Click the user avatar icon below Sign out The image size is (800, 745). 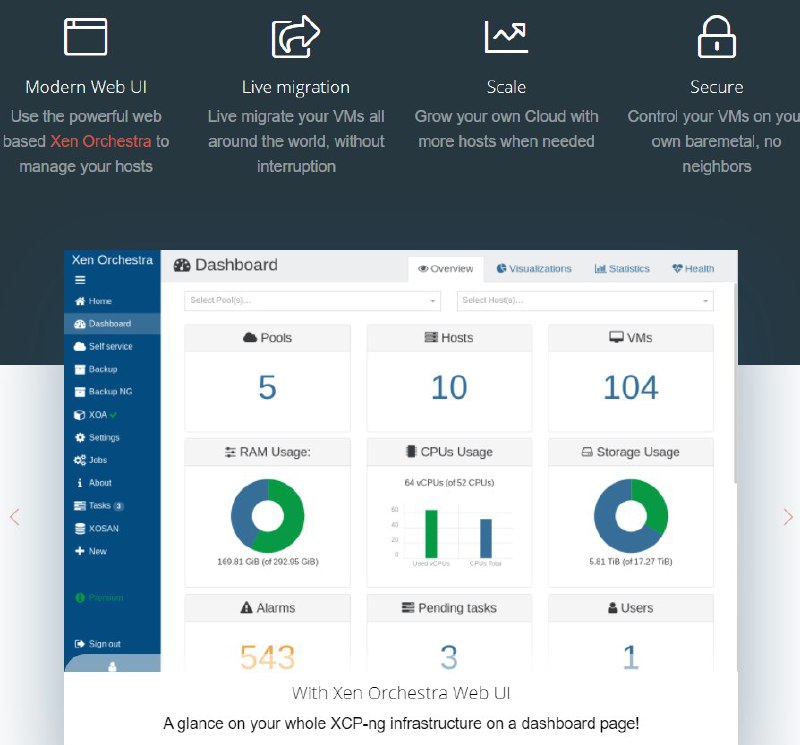coord(112,665)
